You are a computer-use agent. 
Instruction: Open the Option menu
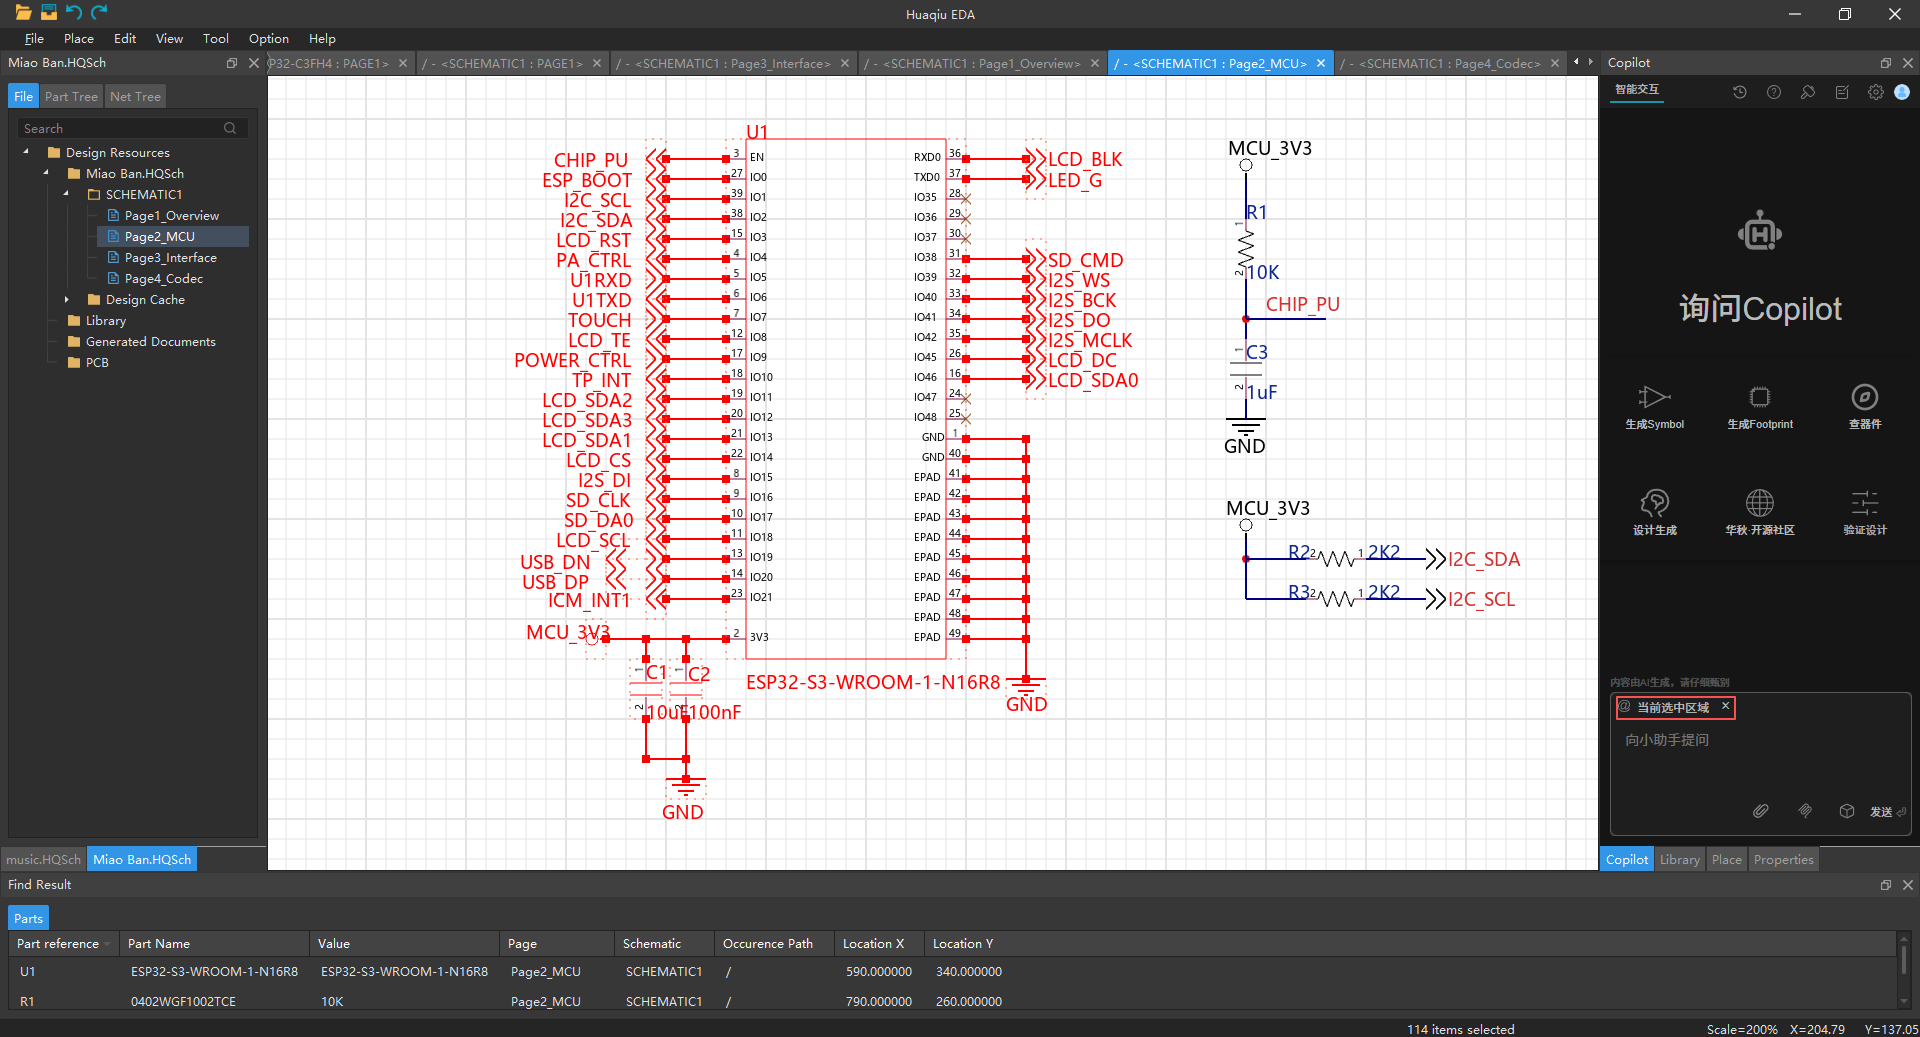click(269, 39)
